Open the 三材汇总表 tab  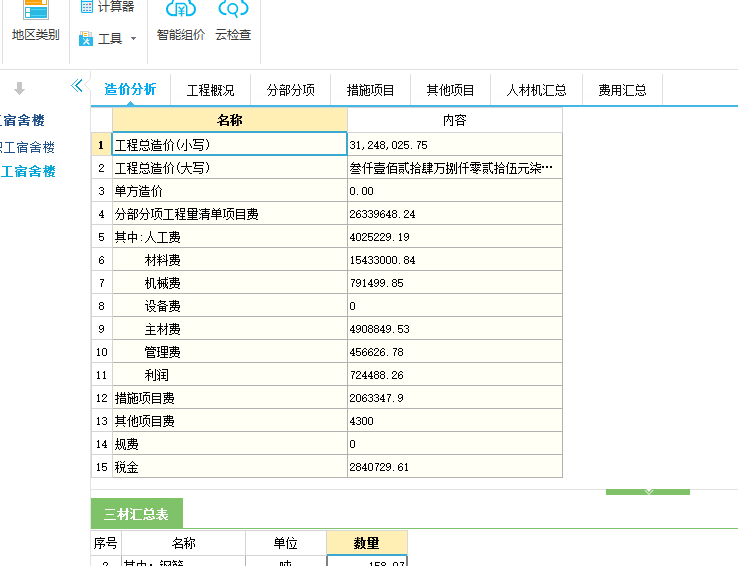tap(136, 514)
